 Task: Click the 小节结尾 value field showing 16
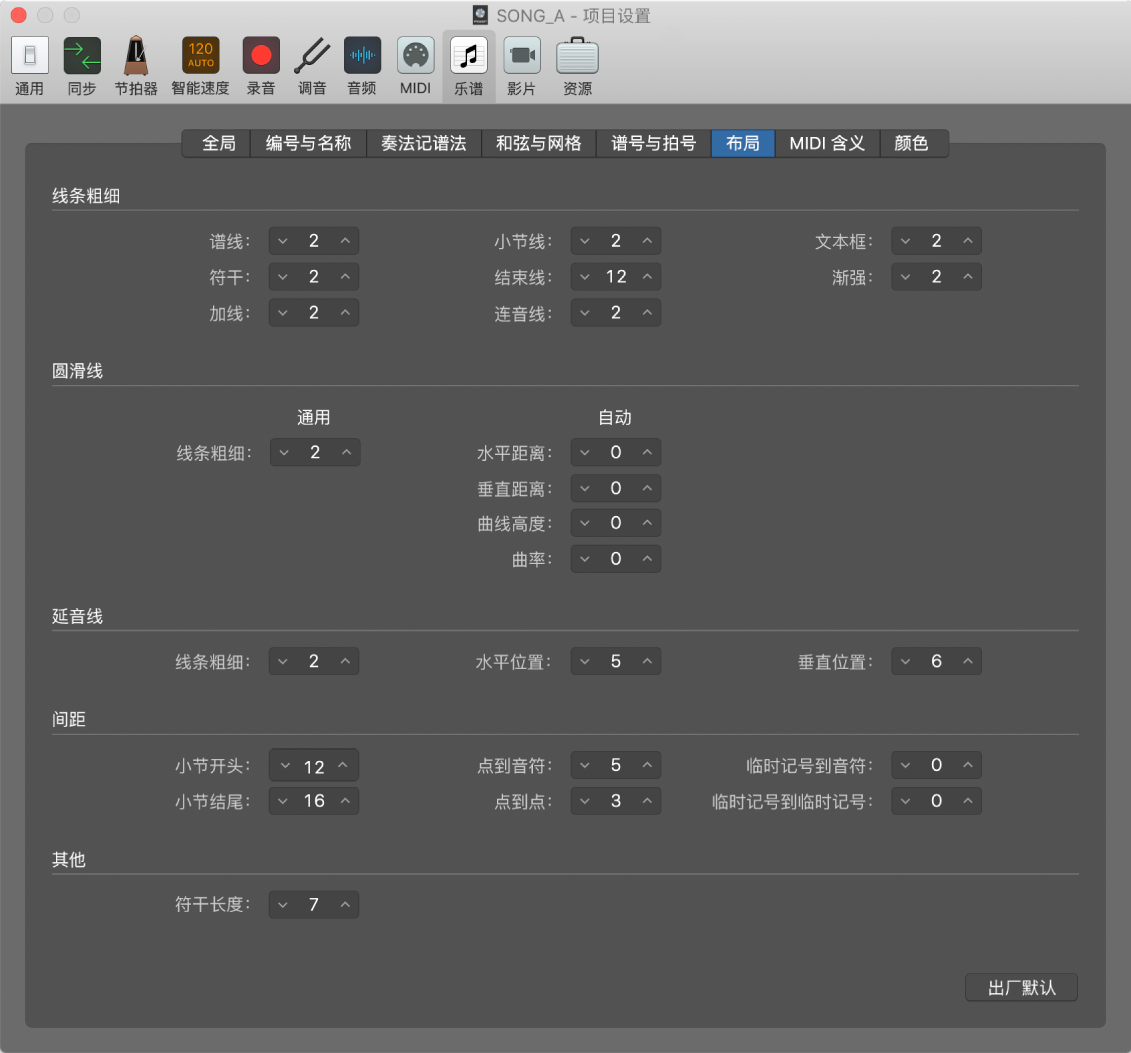click(x=314, y=801)
